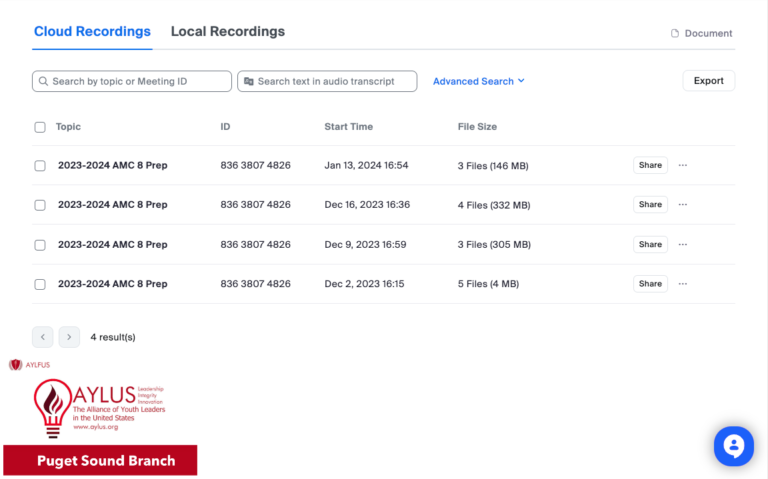Open the AMC 8 Prep recording from Jan 13
This screenshot has width=768, height=479.
113,165
